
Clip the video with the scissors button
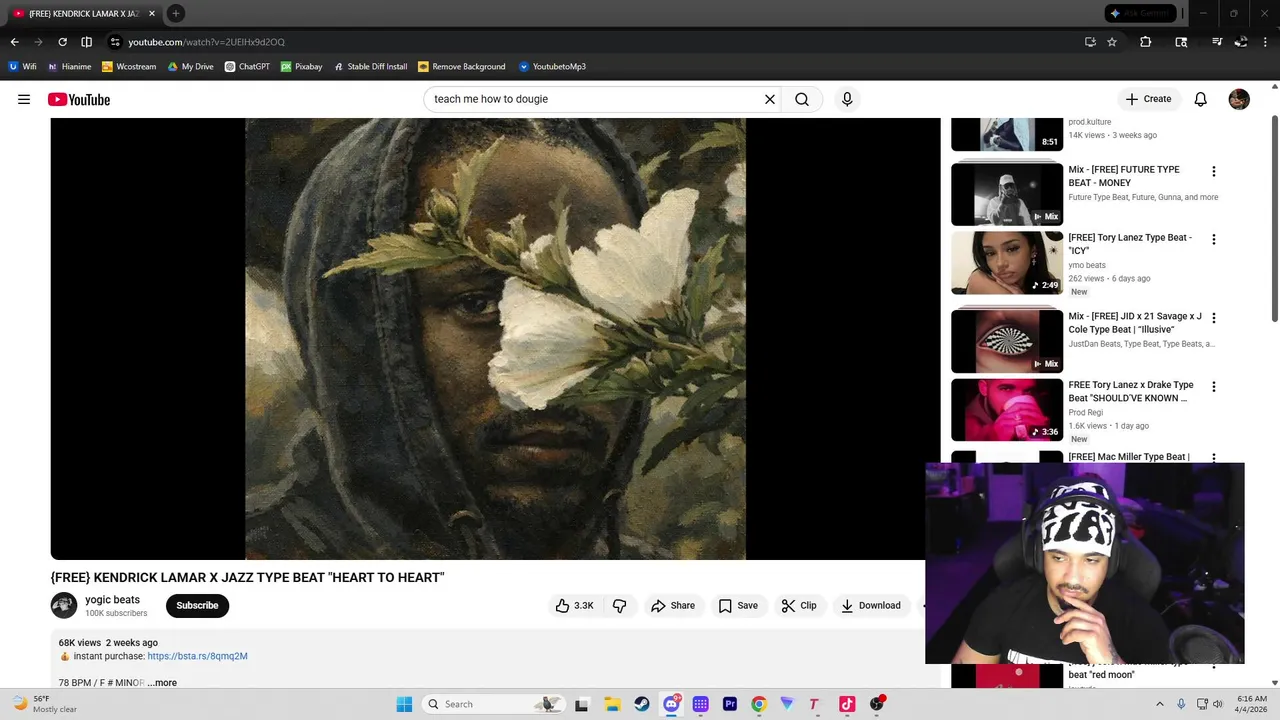pyautogui.click(x=799, y=605)
